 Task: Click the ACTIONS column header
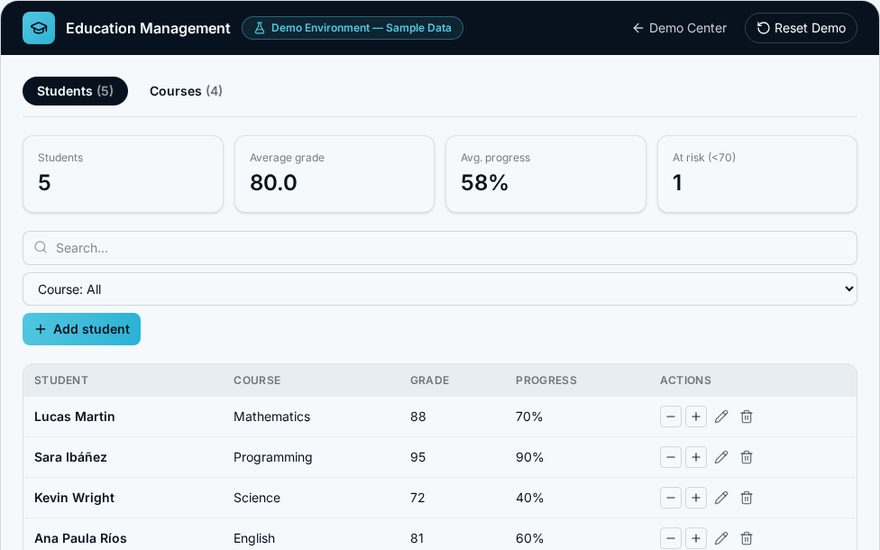pyautogui.click(x=685, y=381)
